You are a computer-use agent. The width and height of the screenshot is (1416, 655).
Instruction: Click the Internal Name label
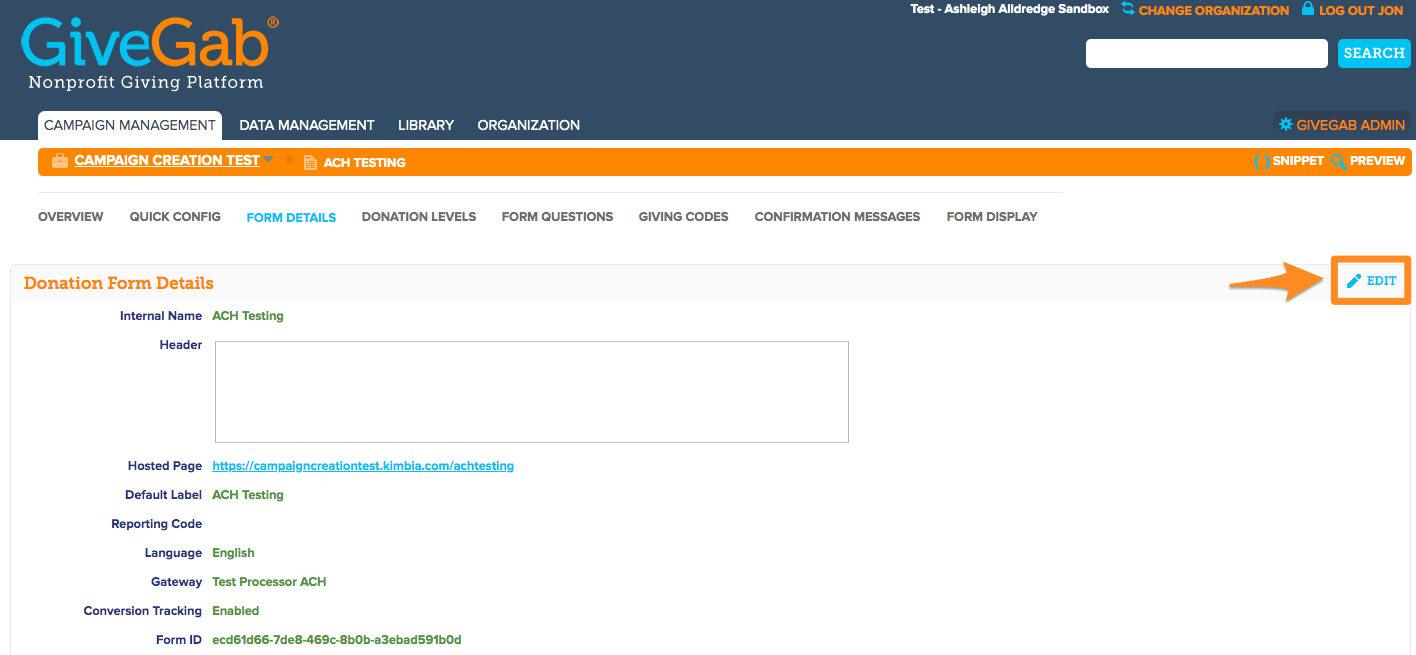click(x=161, y=316)
